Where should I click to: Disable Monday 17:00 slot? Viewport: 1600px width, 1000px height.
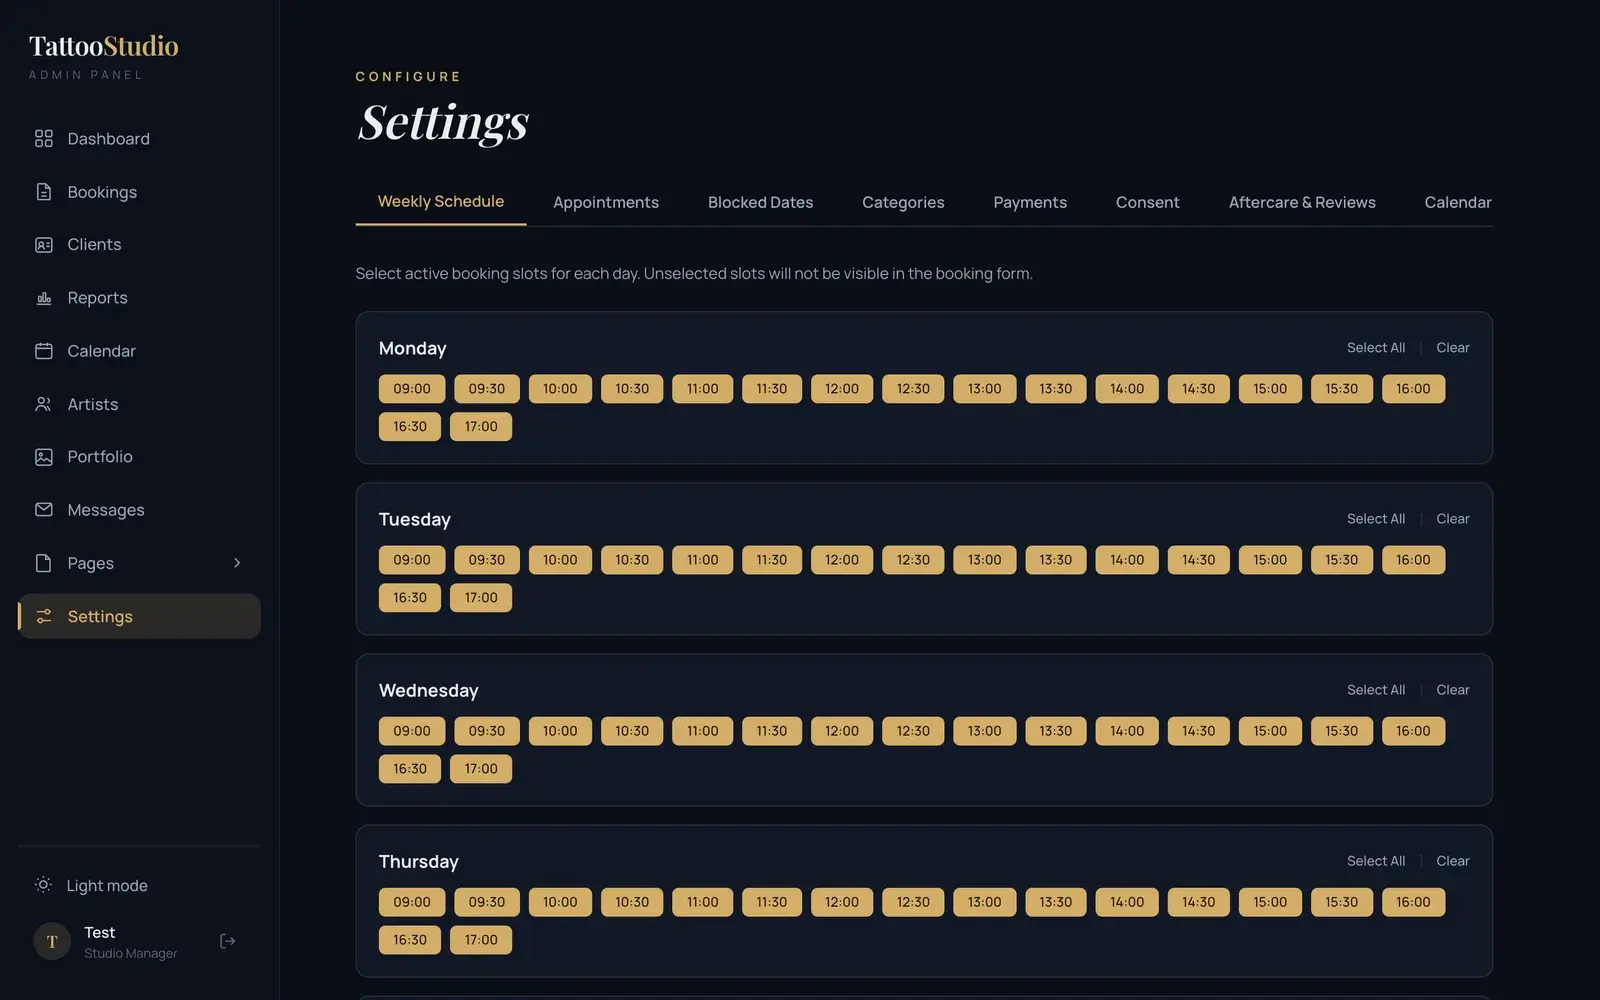[x=481, y=427]
